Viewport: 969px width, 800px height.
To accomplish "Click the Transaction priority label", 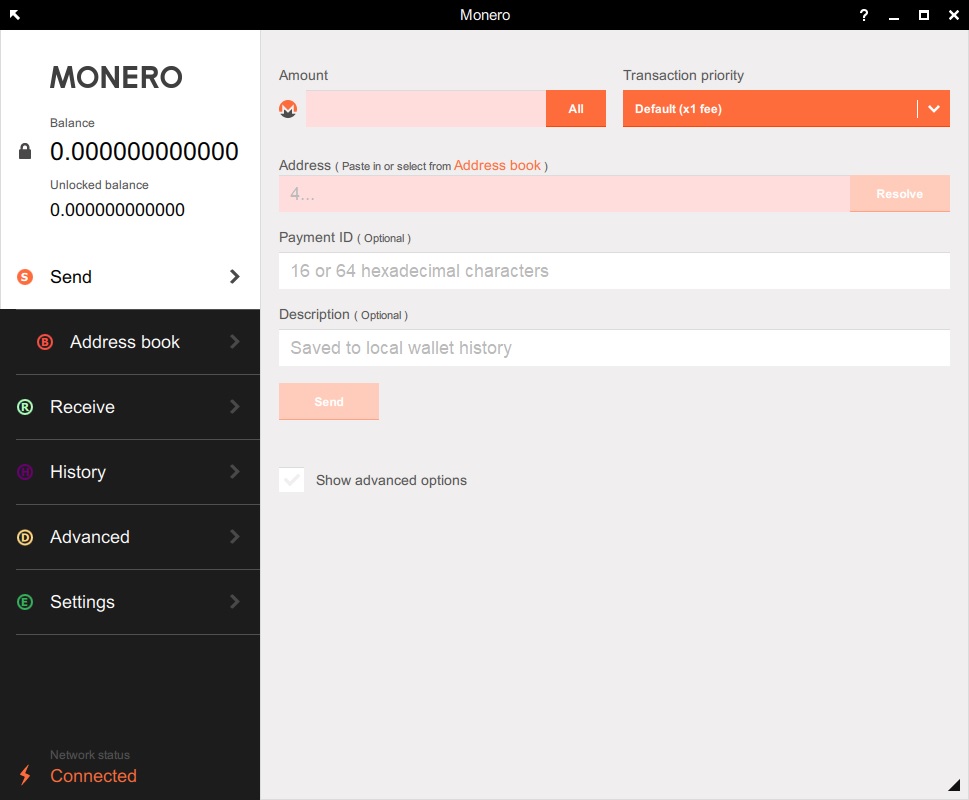I will coord(683,75).
